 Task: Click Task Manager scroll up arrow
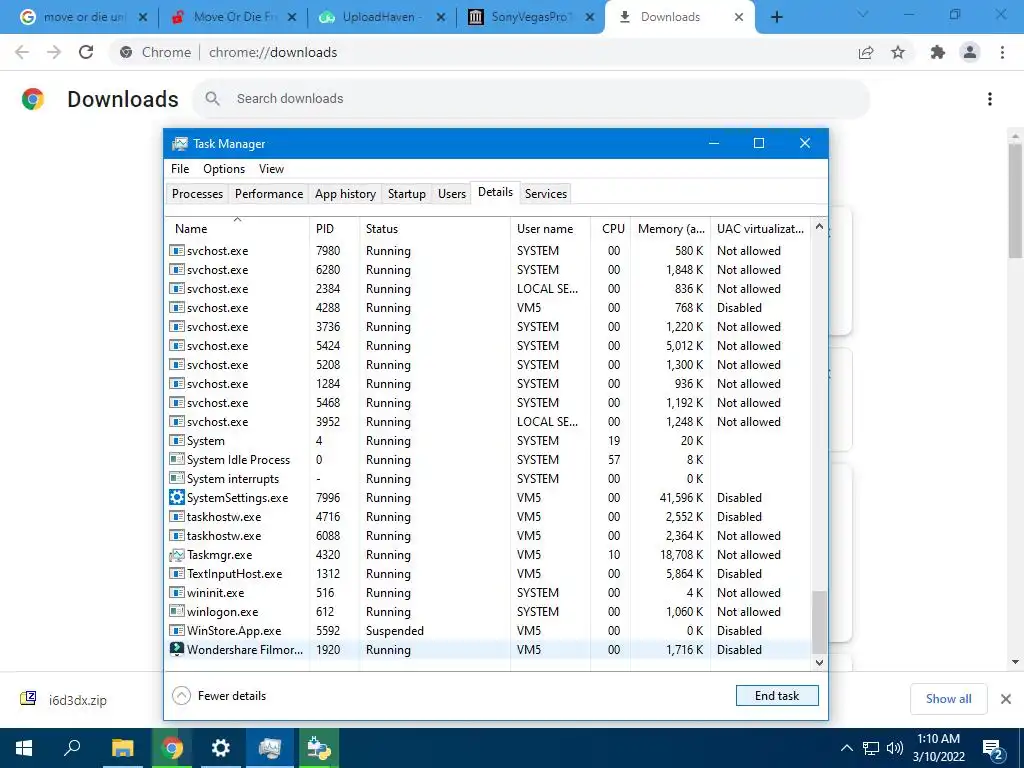click(x=819, y=227)
